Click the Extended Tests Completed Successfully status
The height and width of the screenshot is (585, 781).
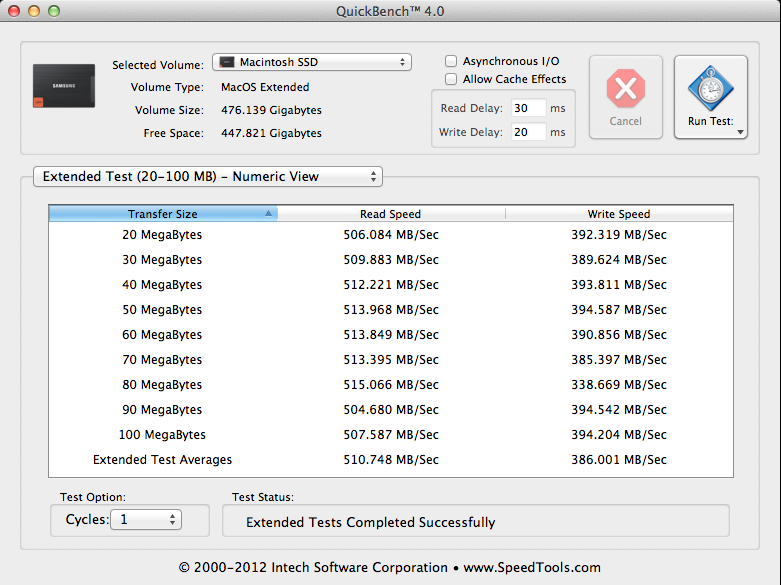[371, 522]
